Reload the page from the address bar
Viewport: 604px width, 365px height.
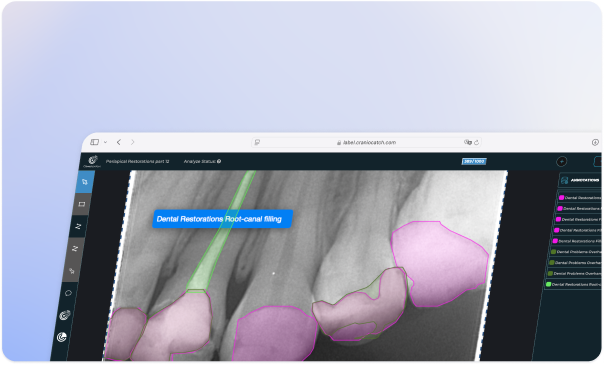pos(476,142)
